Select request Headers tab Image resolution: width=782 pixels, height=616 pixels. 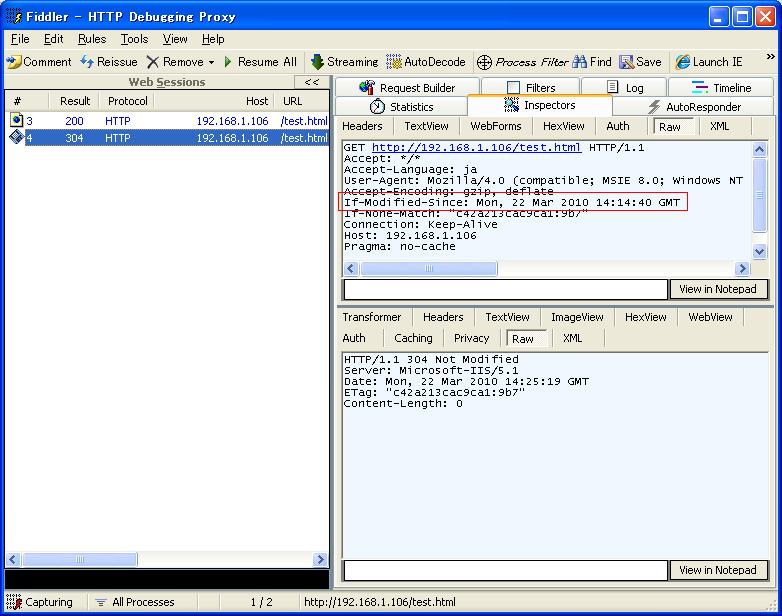pyautogui.click(x=363, y=126)
